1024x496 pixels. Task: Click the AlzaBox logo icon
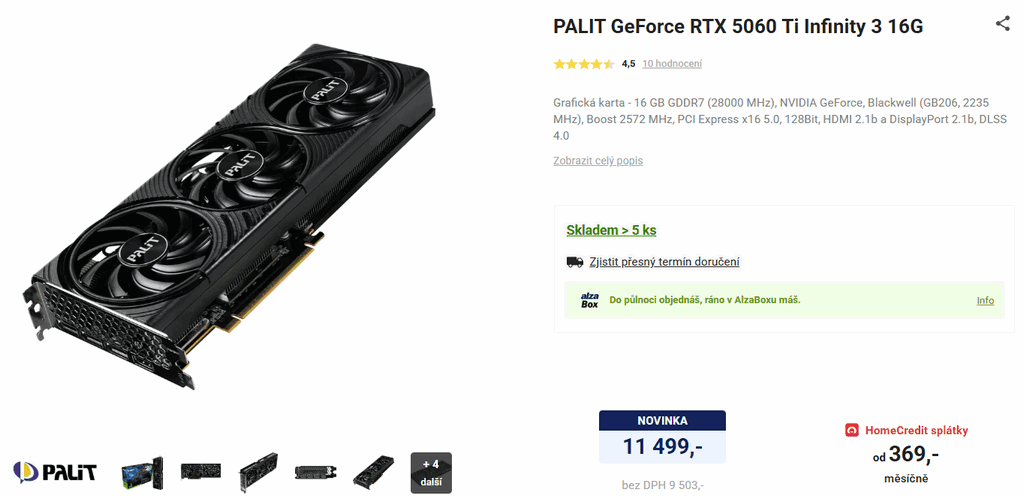pos(589,300)
